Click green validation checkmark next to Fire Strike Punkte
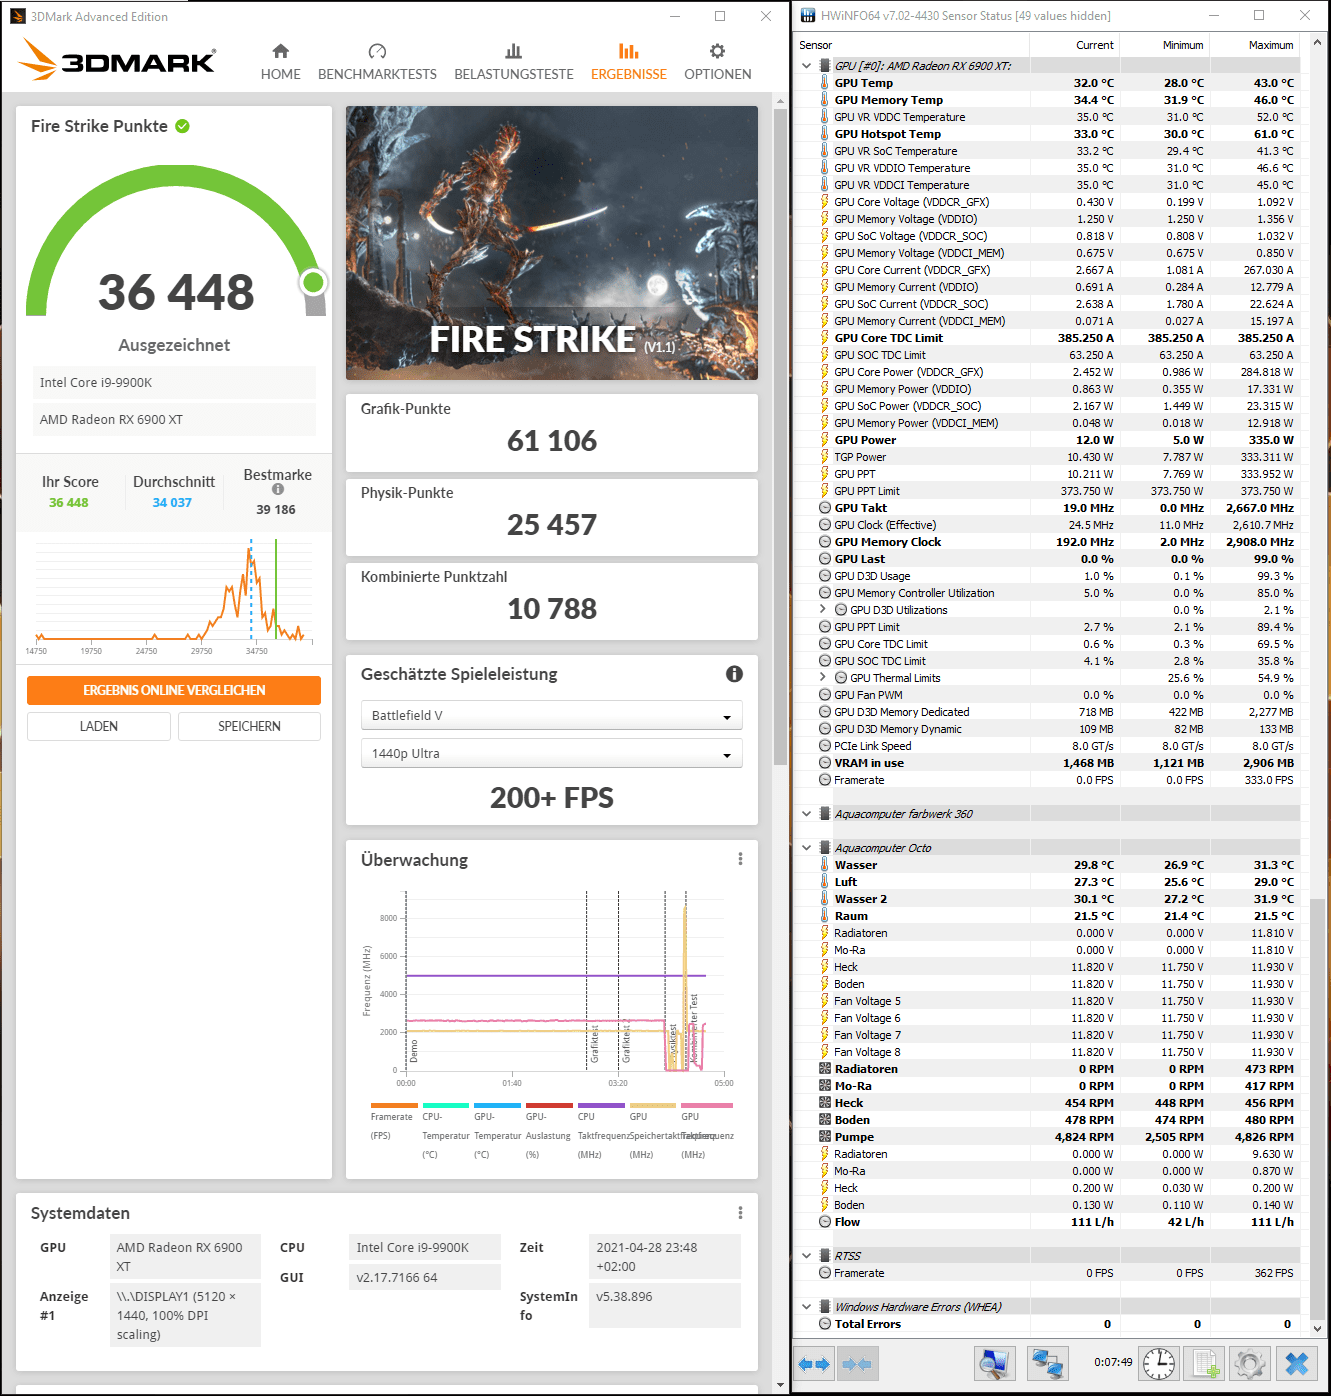This screenshot has height=1396, width=1331. (183, 126)
